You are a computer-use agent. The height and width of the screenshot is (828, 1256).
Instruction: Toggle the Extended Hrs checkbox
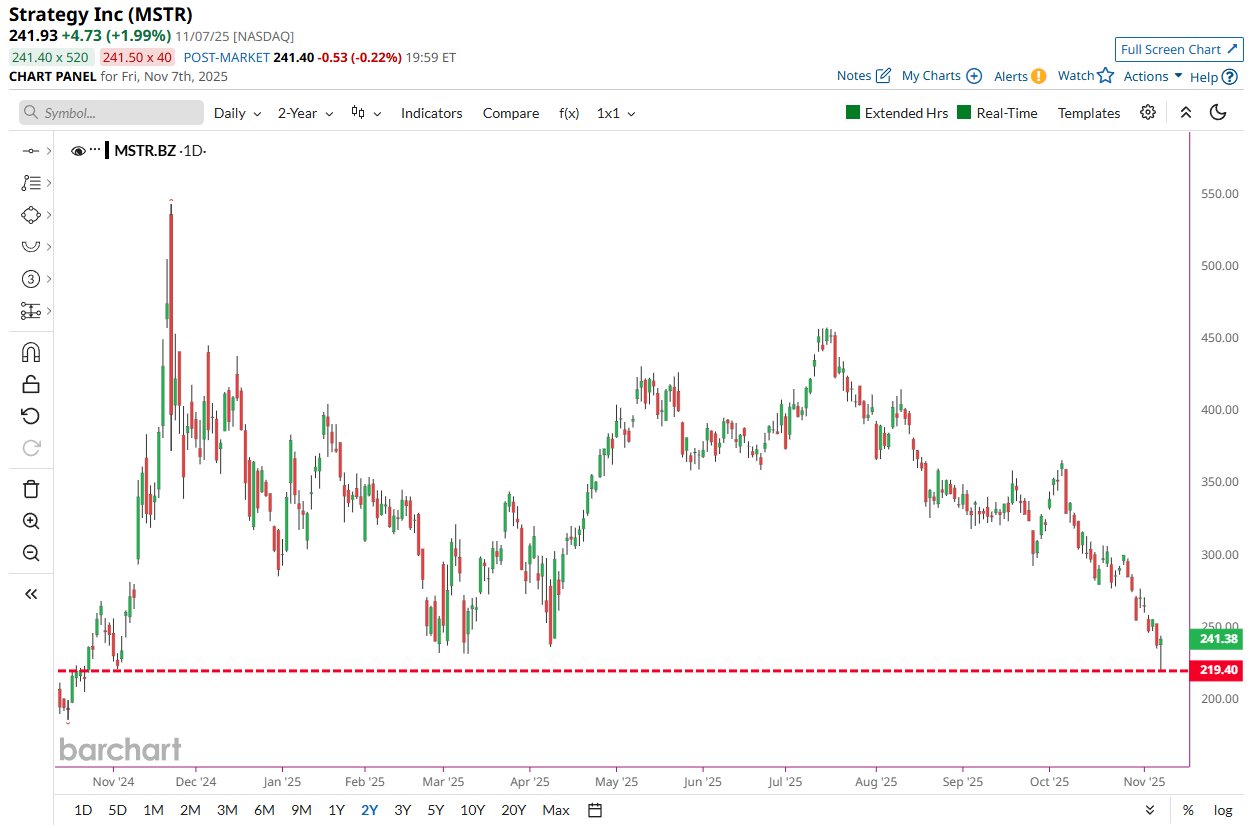pyautogui.click(x=853, y=113)
